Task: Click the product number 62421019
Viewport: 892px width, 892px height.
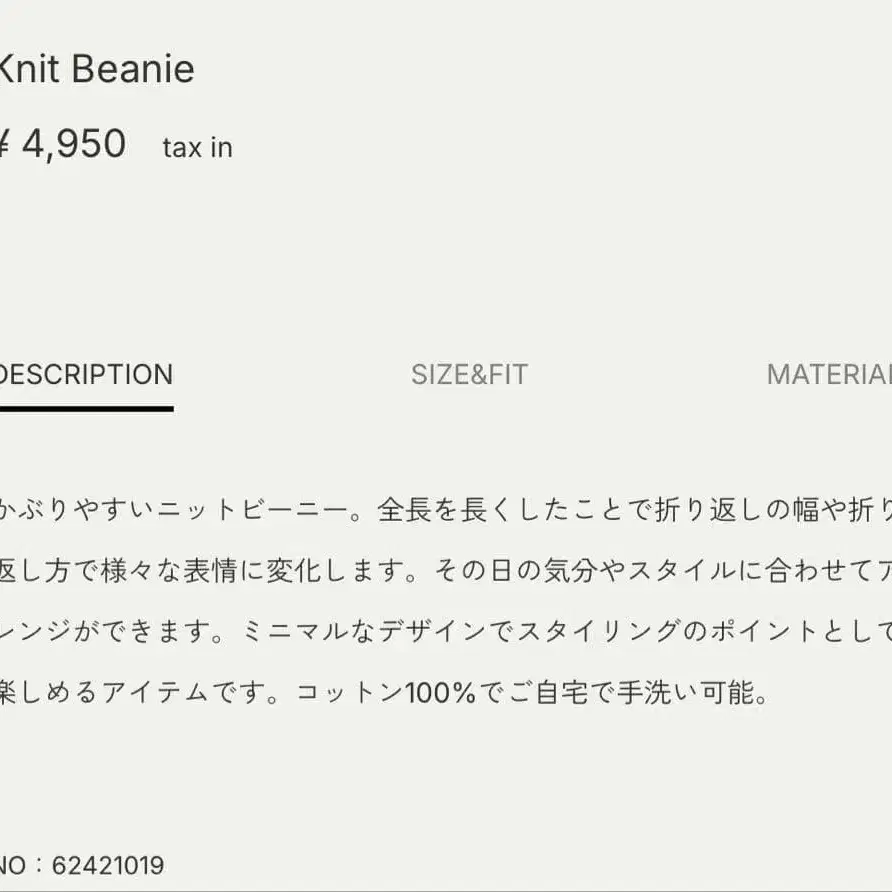Action: pyautogui.click(x=108, y=865)
